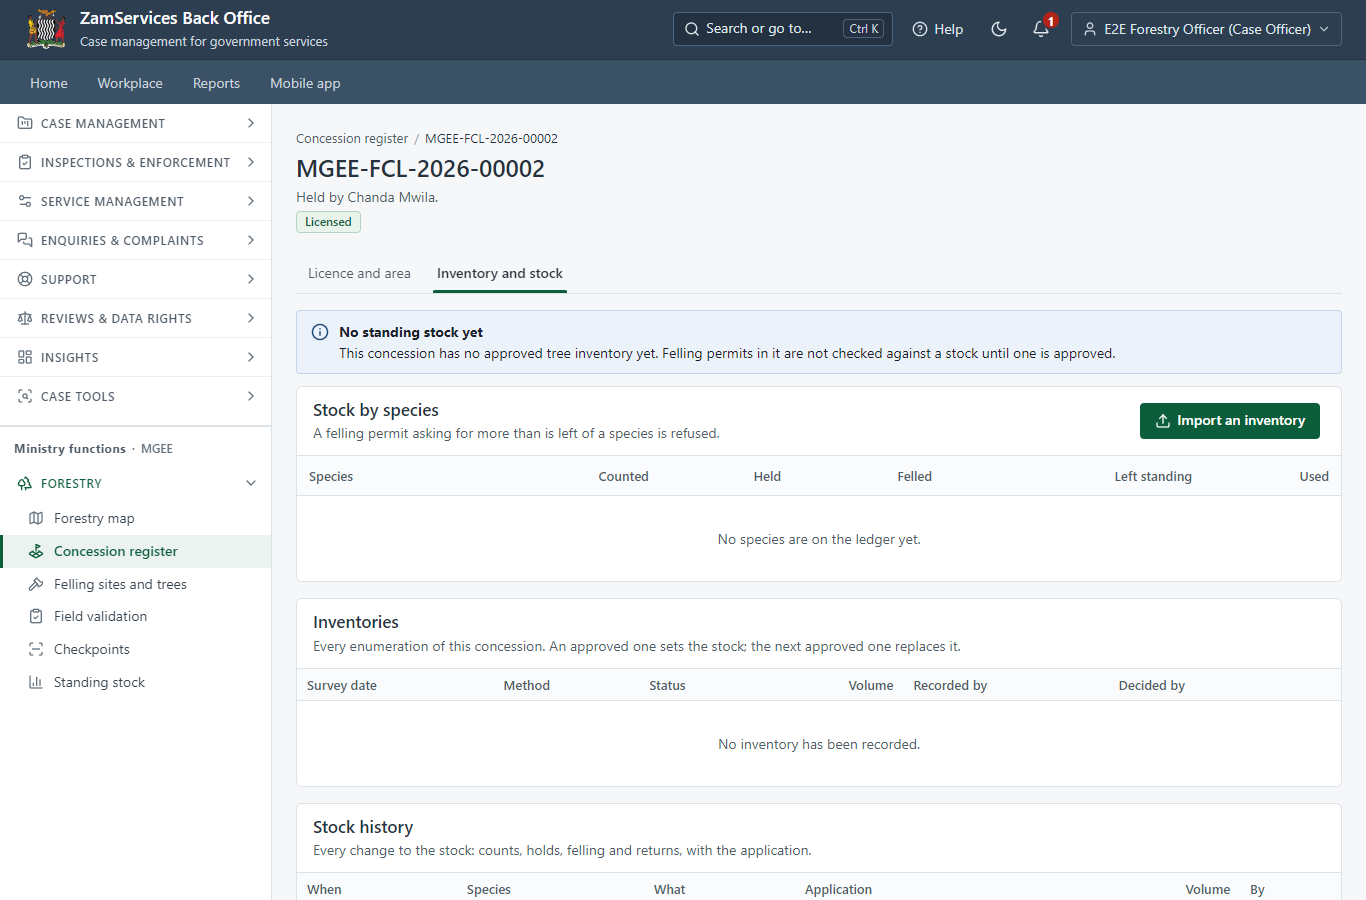Click the Search or go to field

point(783,29)
